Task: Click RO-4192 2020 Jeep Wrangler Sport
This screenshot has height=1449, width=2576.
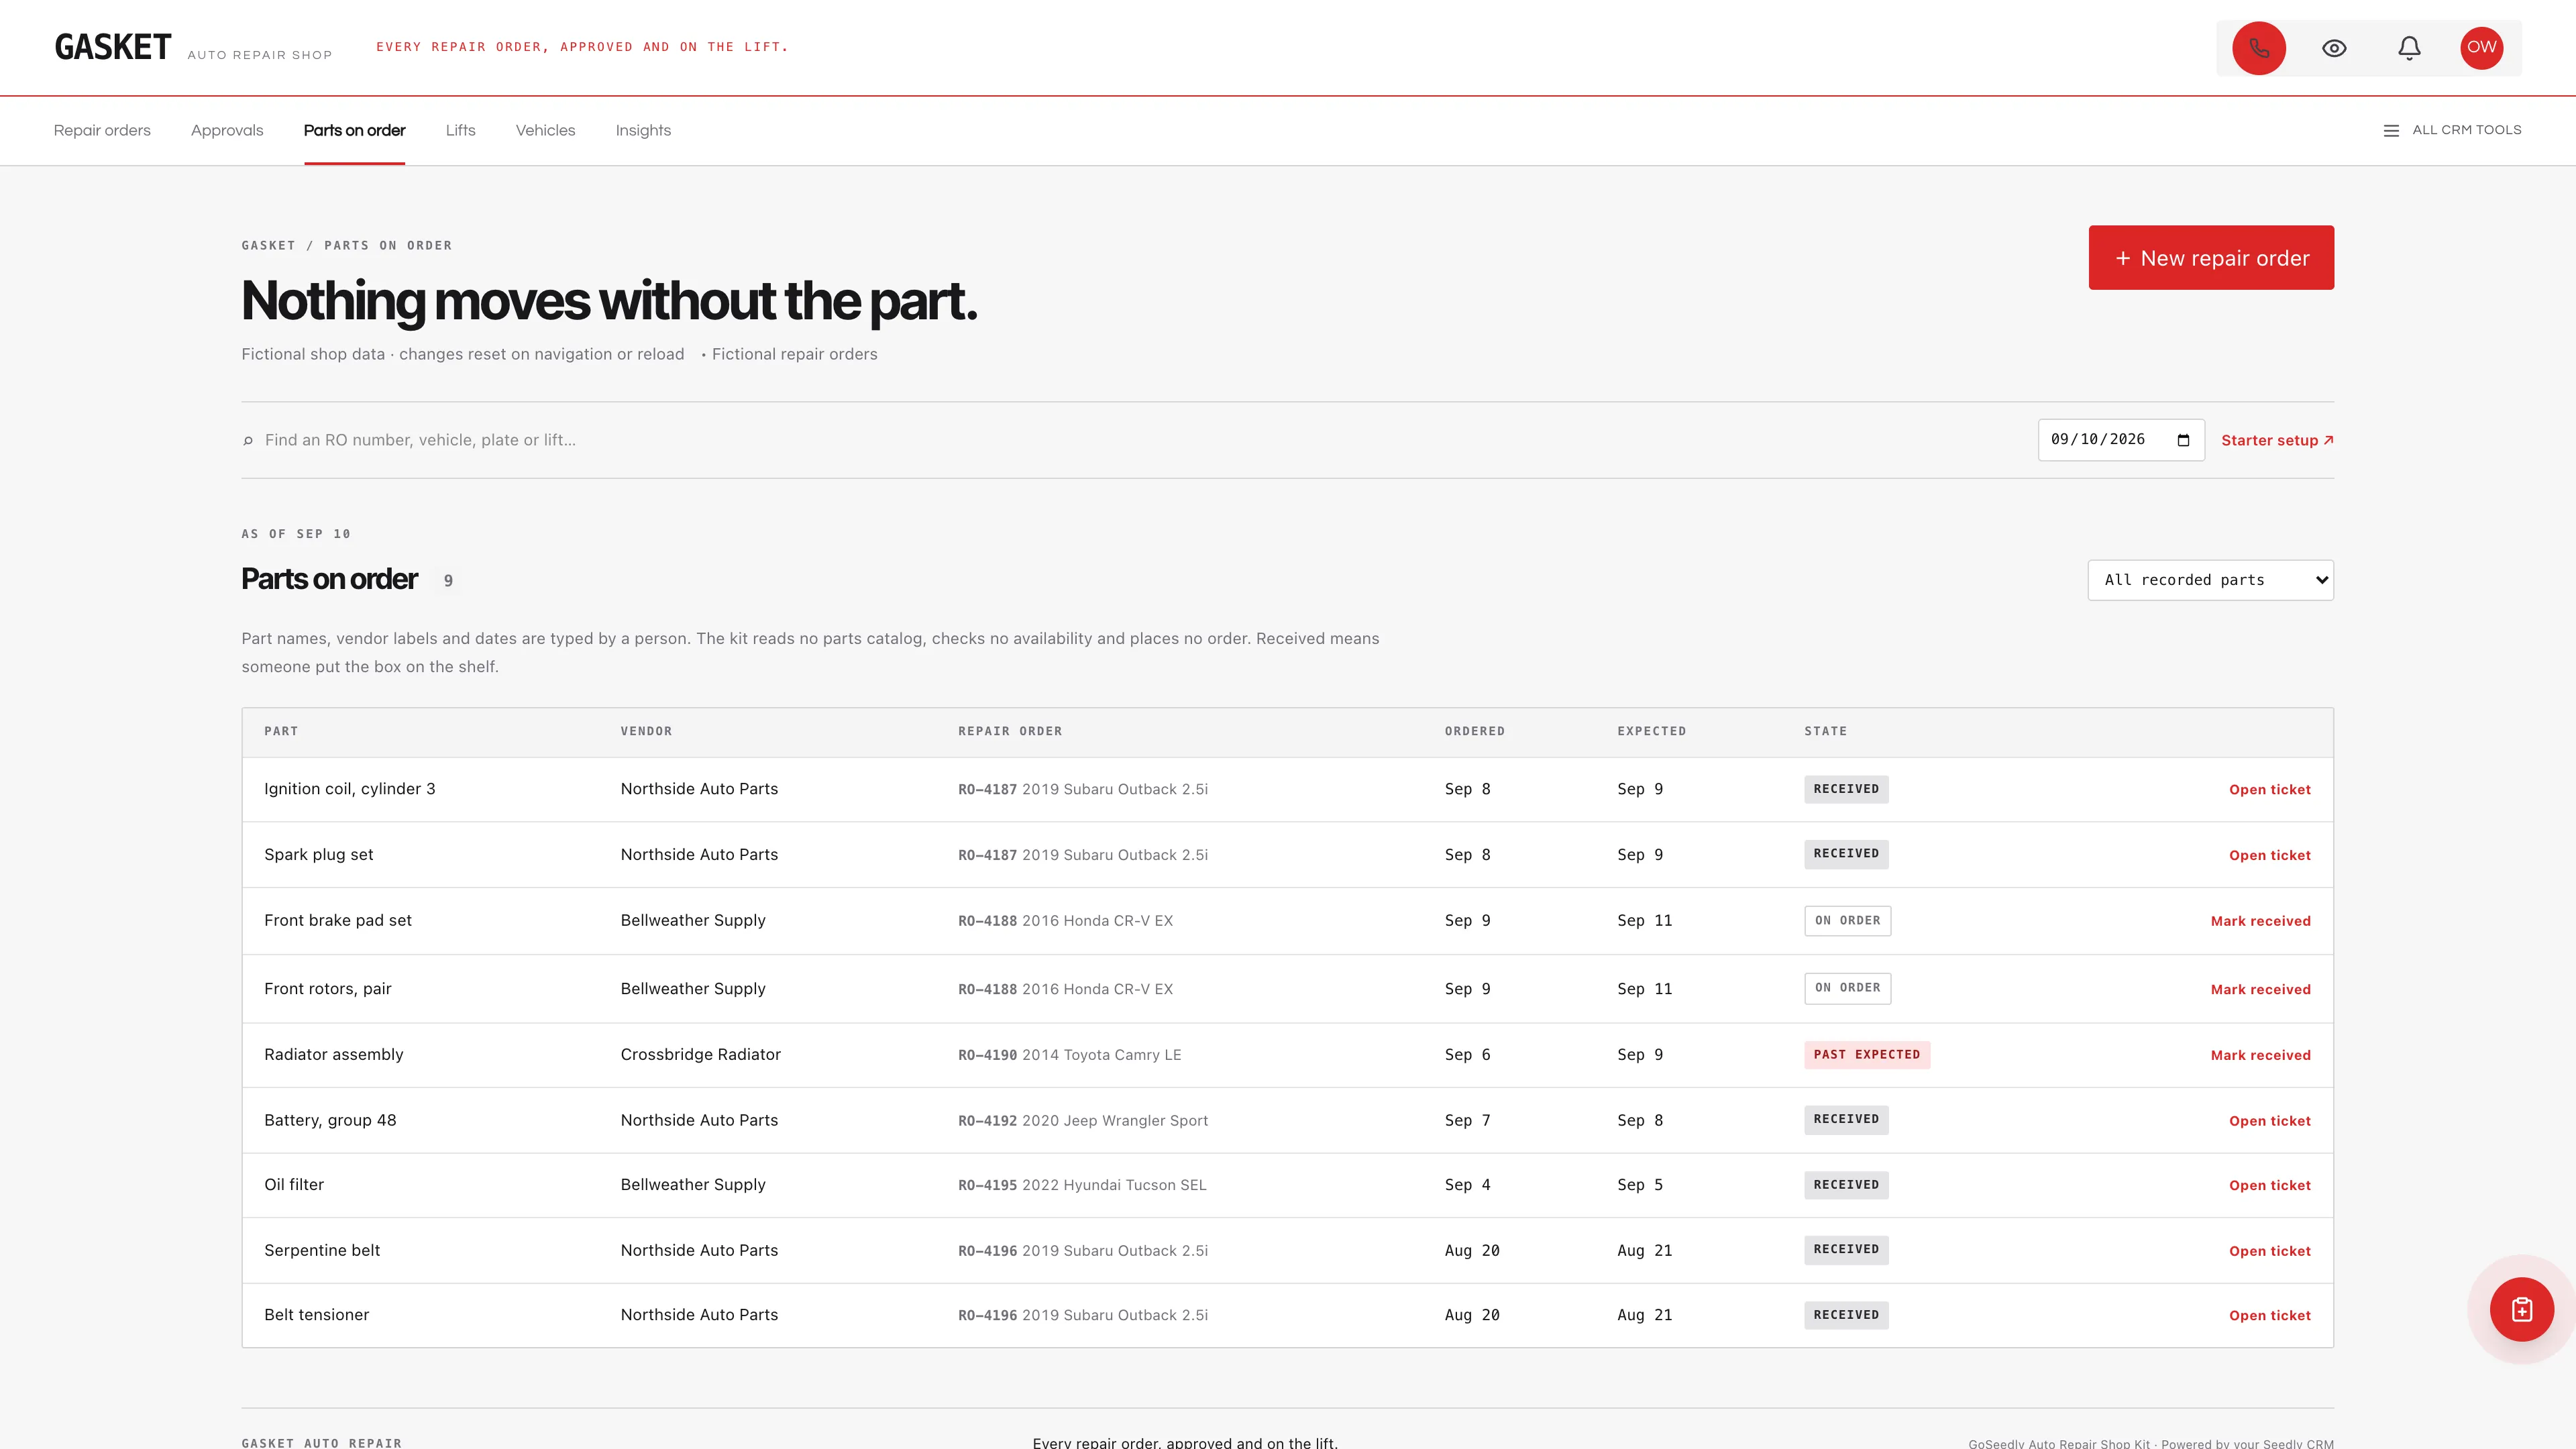Action: pyautogui.click(x=1082, y=1121)
